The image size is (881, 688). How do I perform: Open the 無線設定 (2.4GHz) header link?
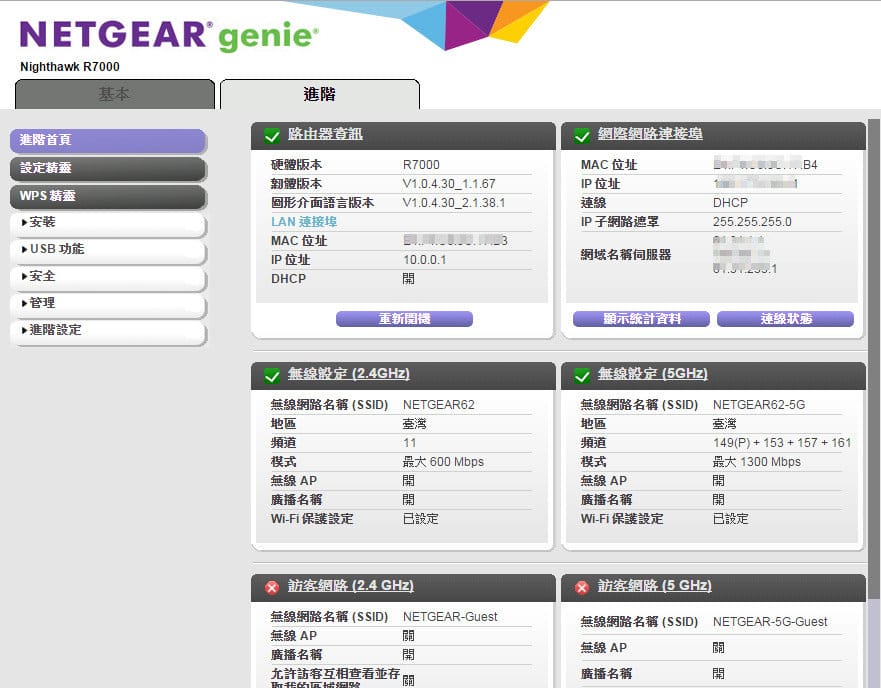click(349, 373)
